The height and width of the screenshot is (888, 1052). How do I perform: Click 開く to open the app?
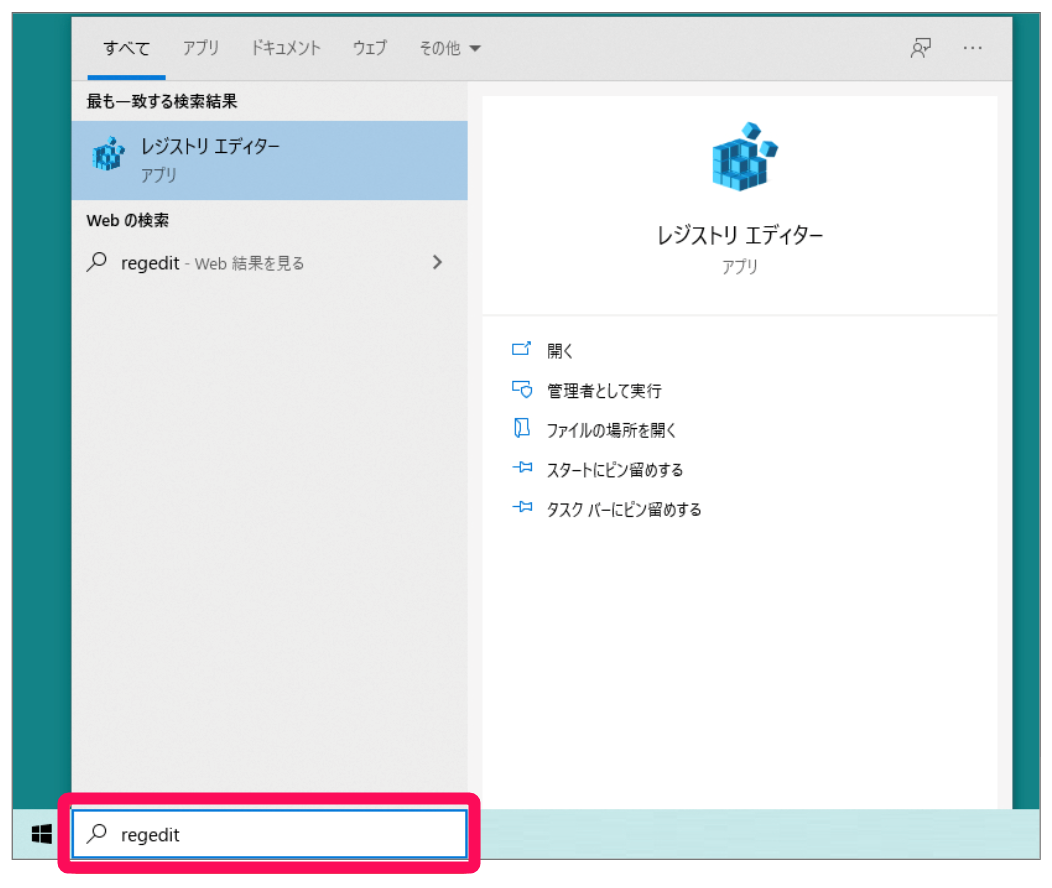[560, 351]
